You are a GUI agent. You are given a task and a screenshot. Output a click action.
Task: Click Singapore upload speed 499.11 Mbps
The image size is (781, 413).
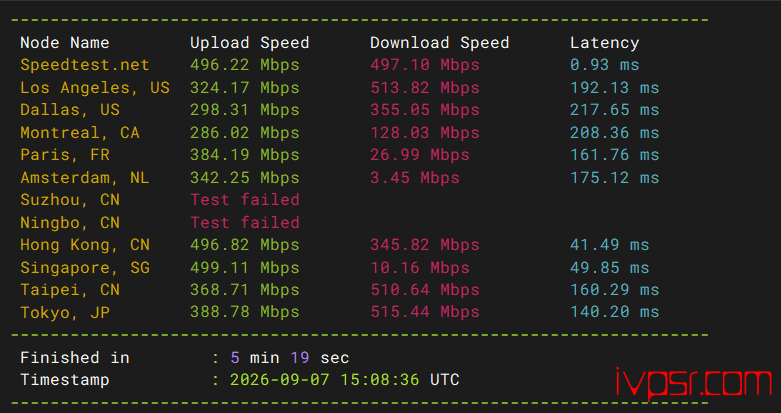click(245, 268)
